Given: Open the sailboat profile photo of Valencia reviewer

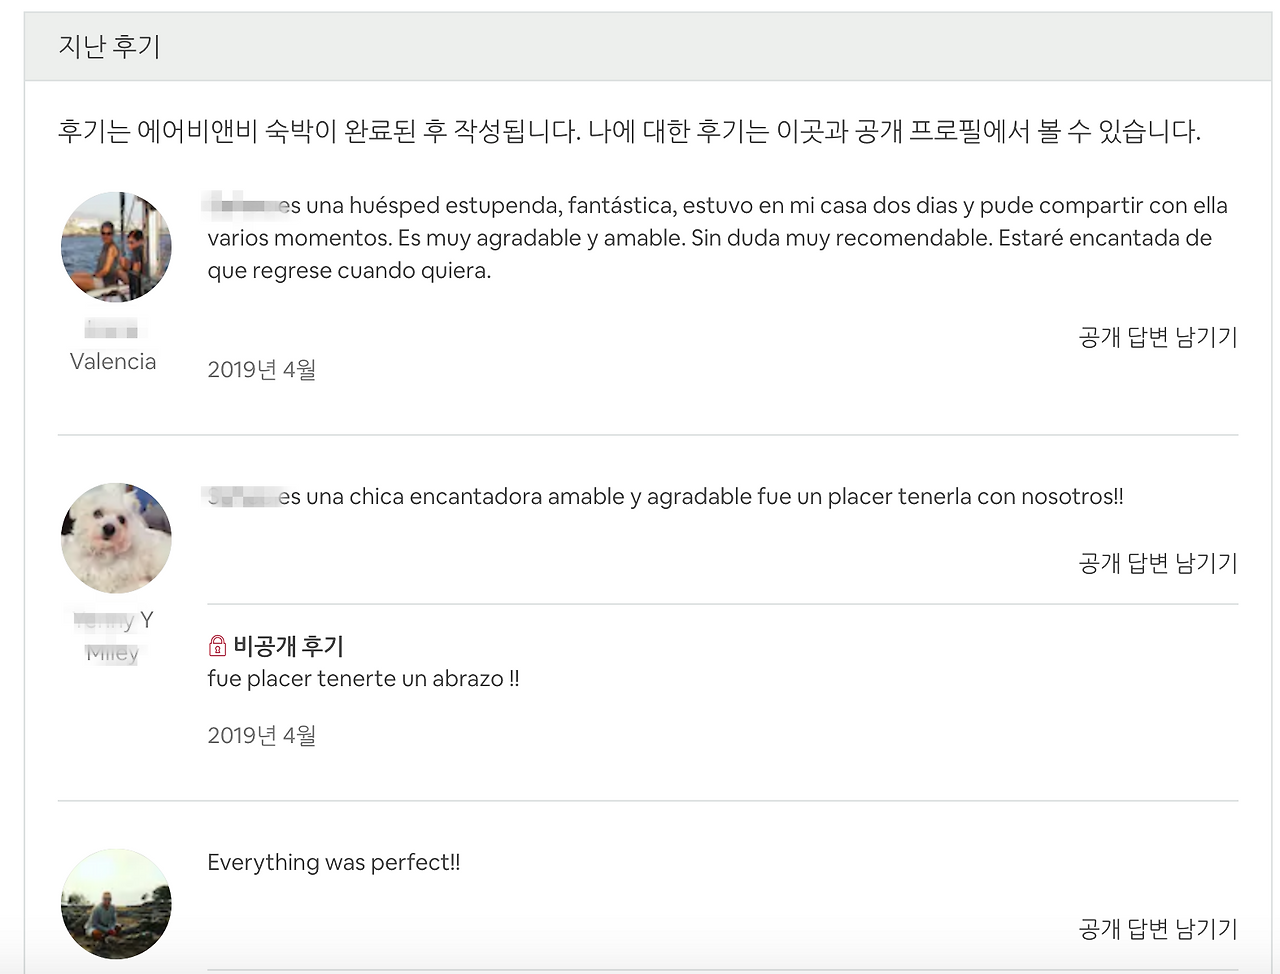Looking at the screenshot, I should click(x=116, y=247).
